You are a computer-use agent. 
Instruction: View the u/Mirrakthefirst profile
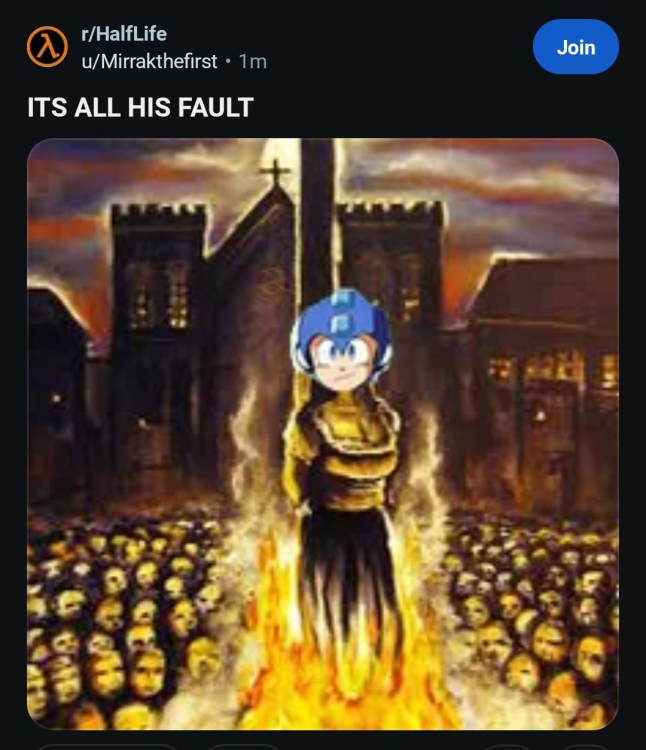149,61
